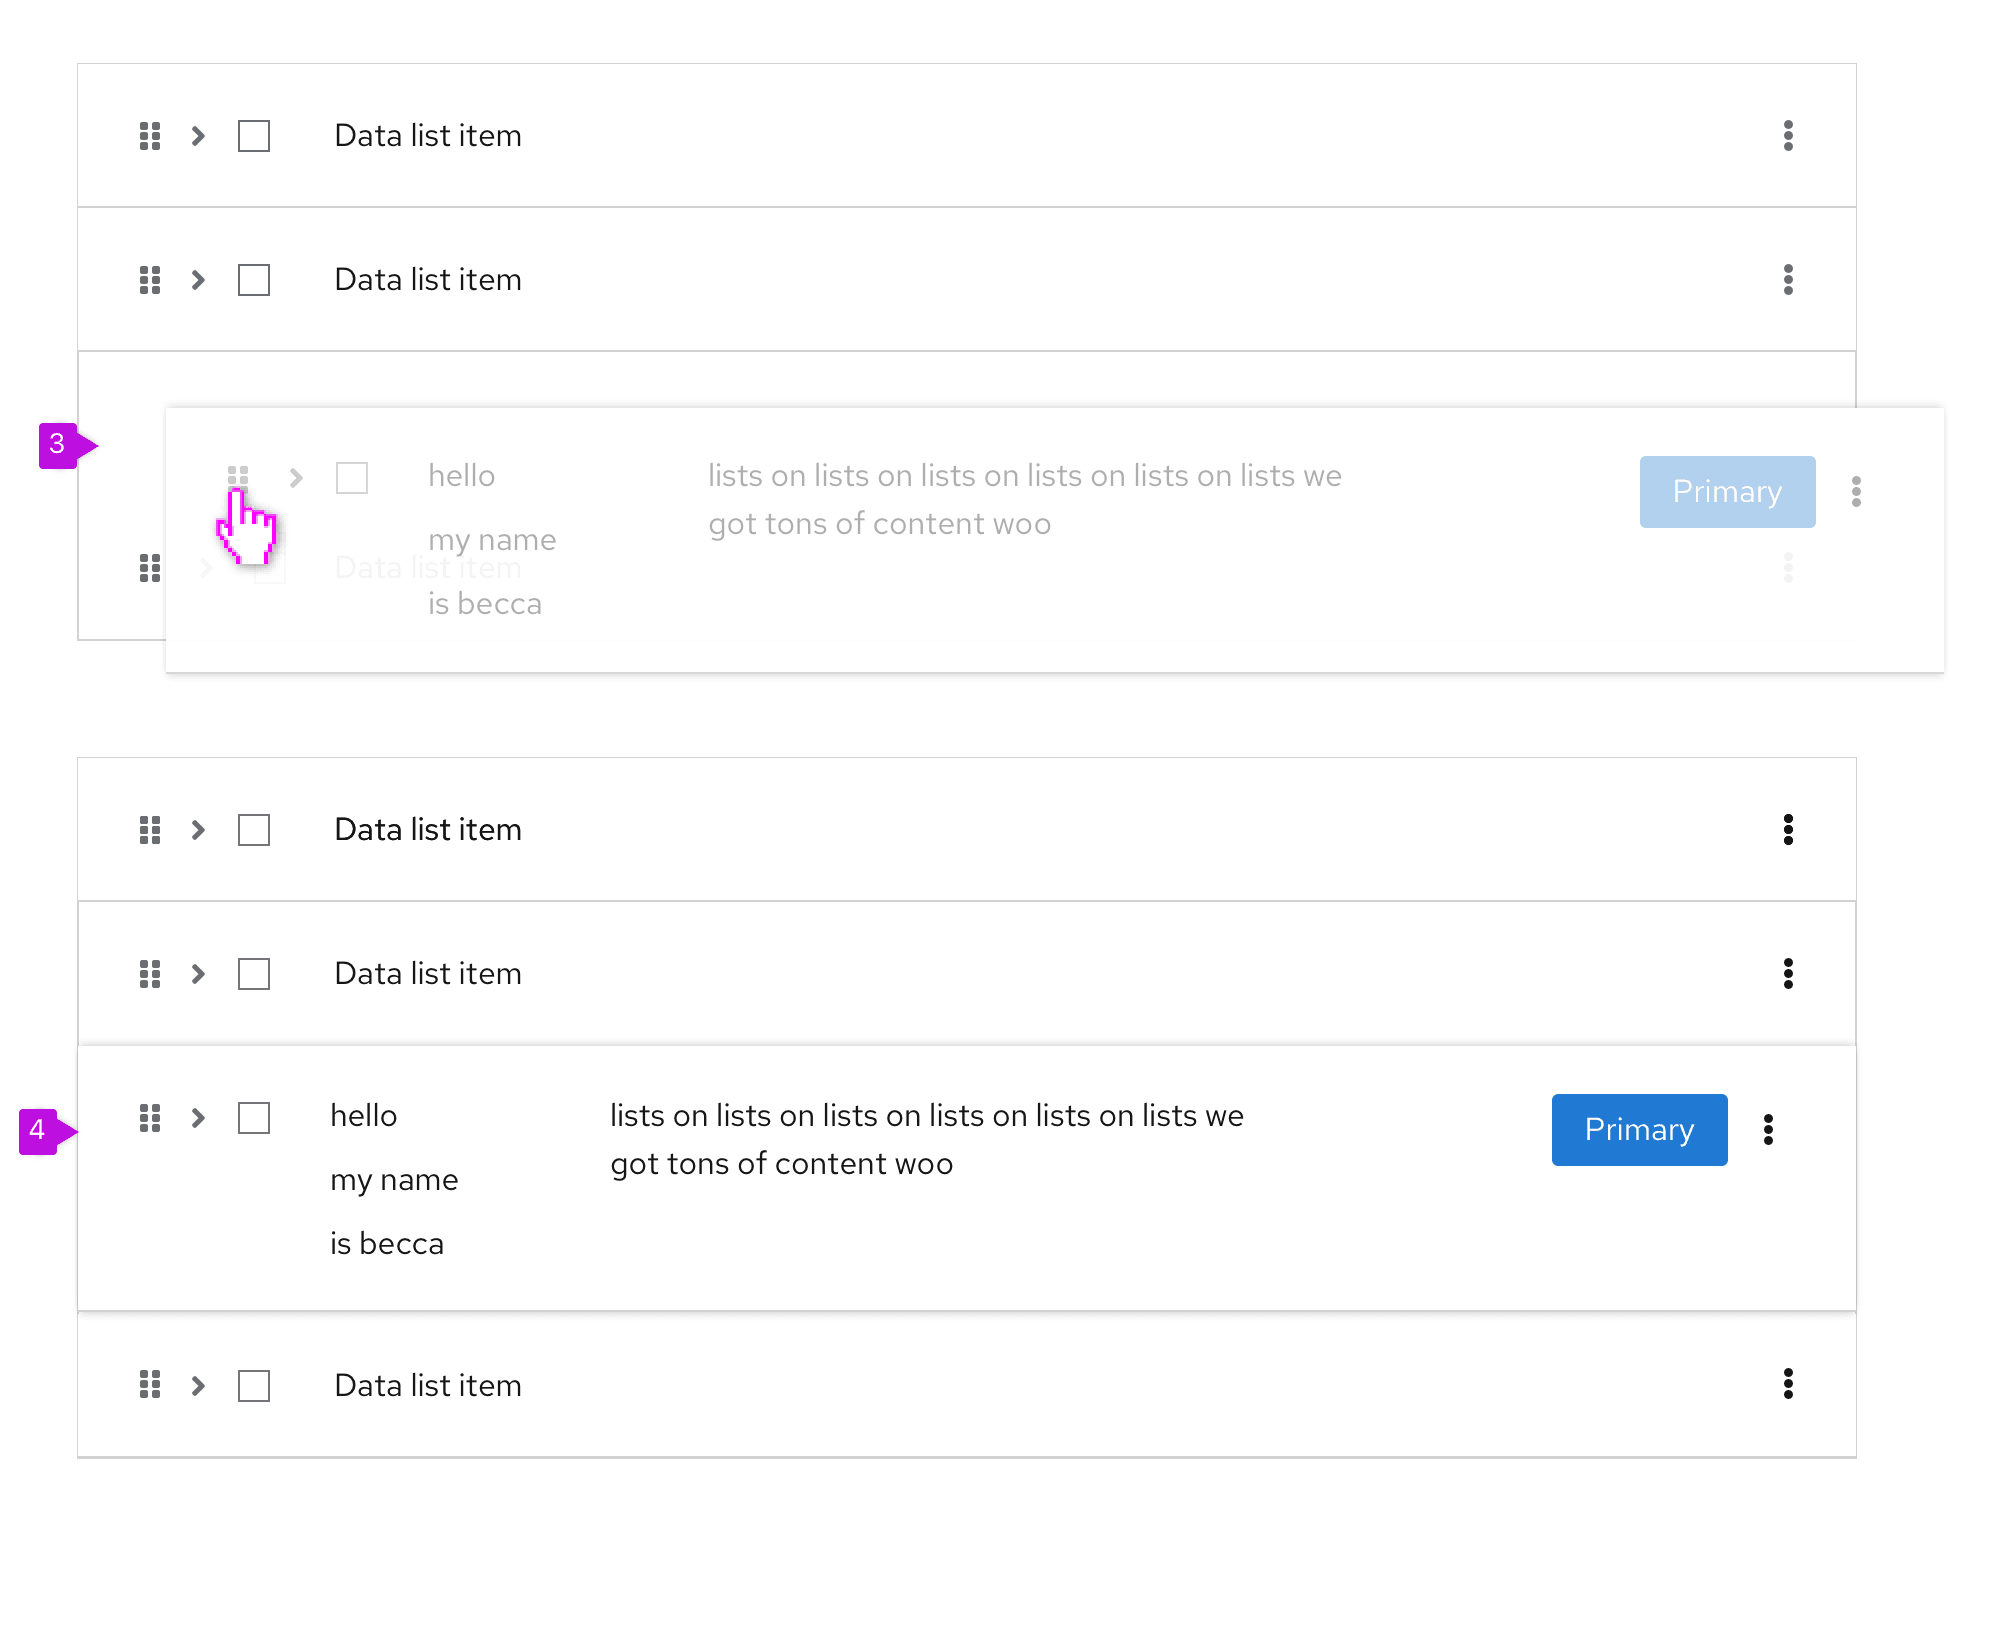
Task: Open kebab menu beside the solid blue Primary button
Action: [1768, 1130]
